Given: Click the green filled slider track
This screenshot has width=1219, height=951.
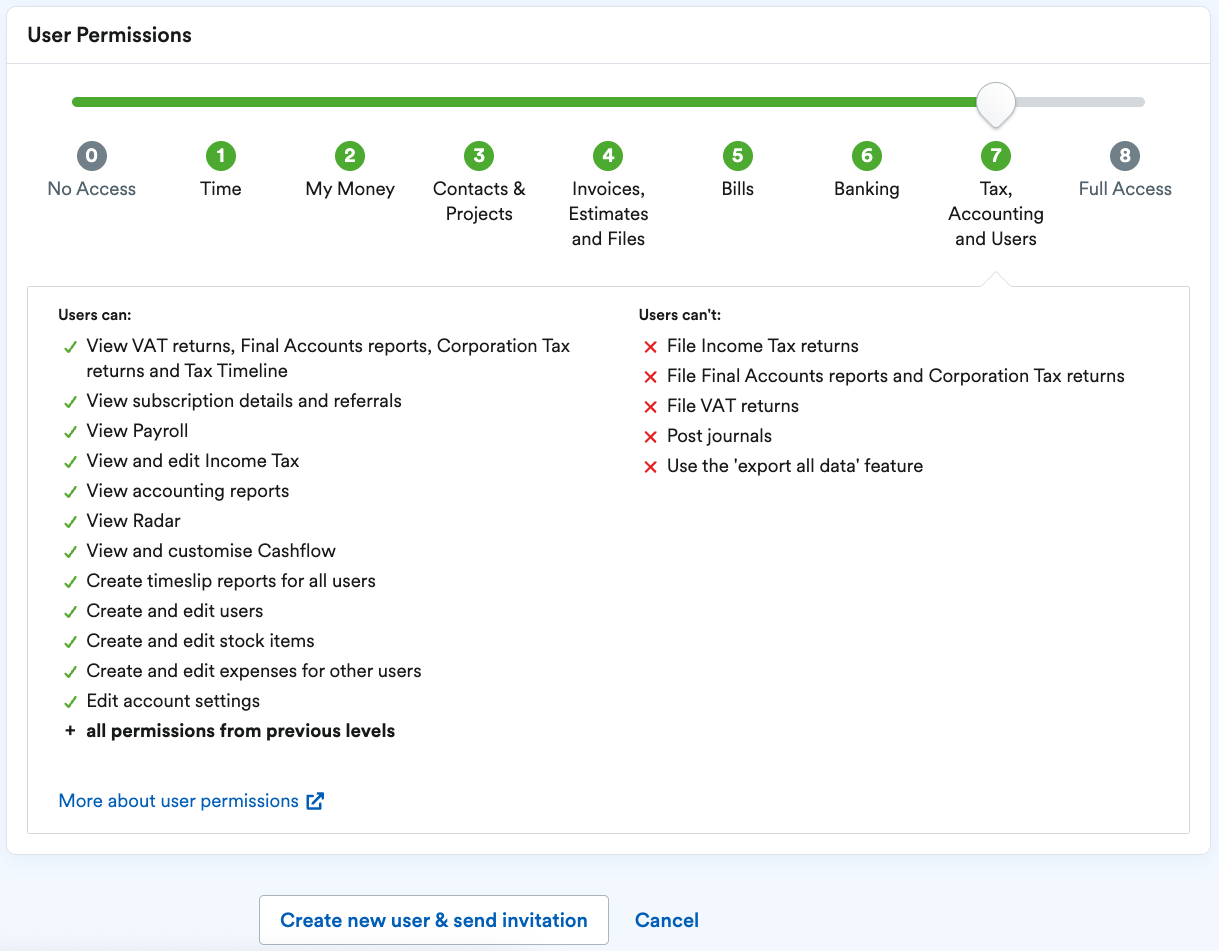Looking at the screenshot, I should 524,102.
